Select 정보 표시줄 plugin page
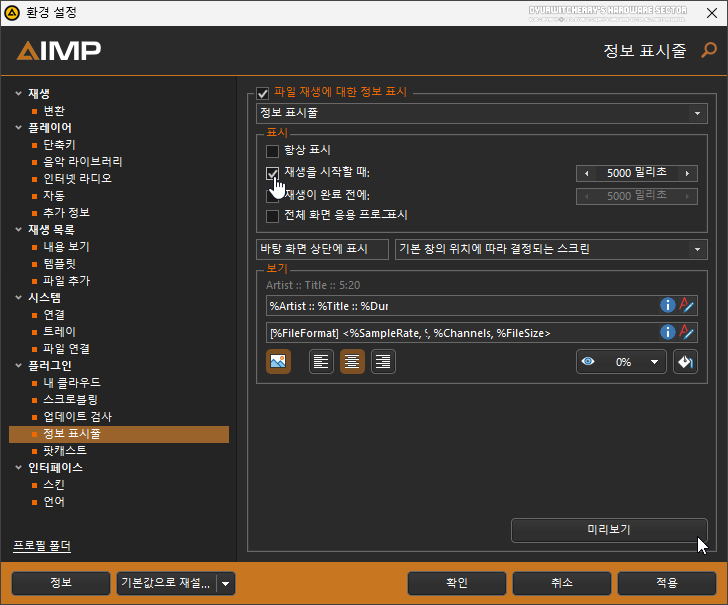Viewport: 728px width, 605px height. point(119,434)
